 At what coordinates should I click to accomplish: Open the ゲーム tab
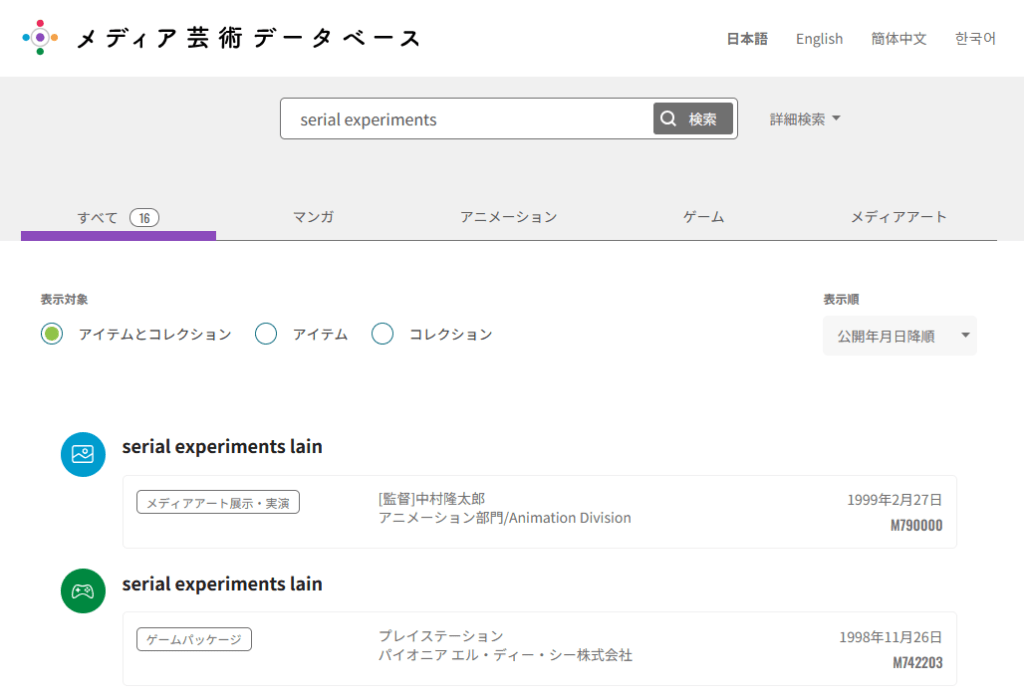pos(703,217)
